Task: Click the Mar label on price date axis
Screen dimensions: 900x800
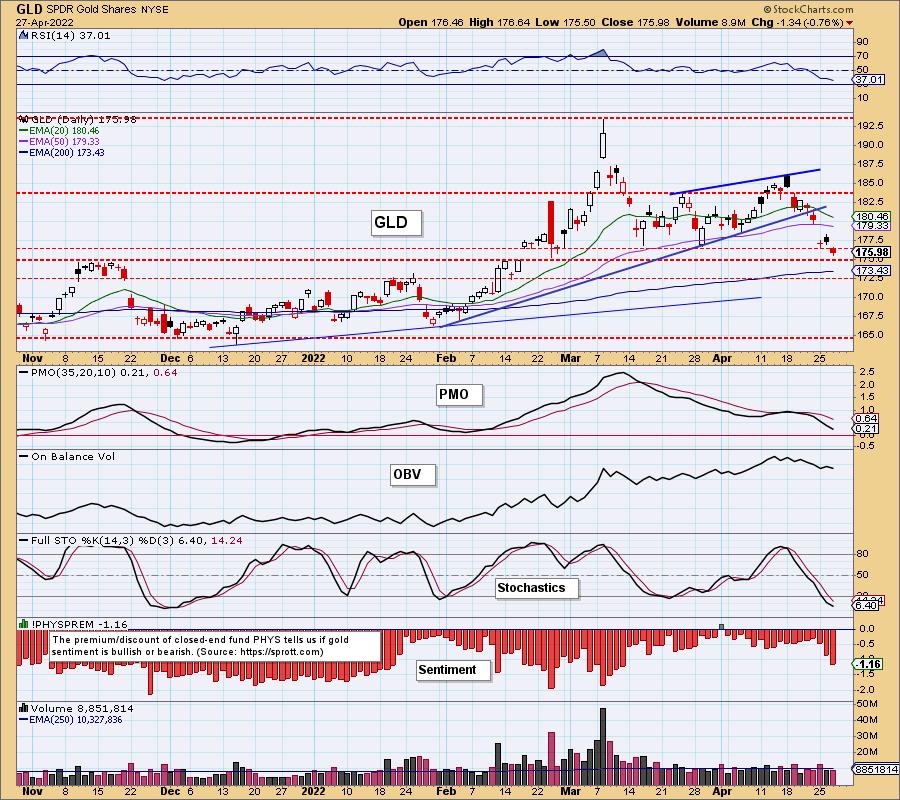Action: [x=570, y=359]
